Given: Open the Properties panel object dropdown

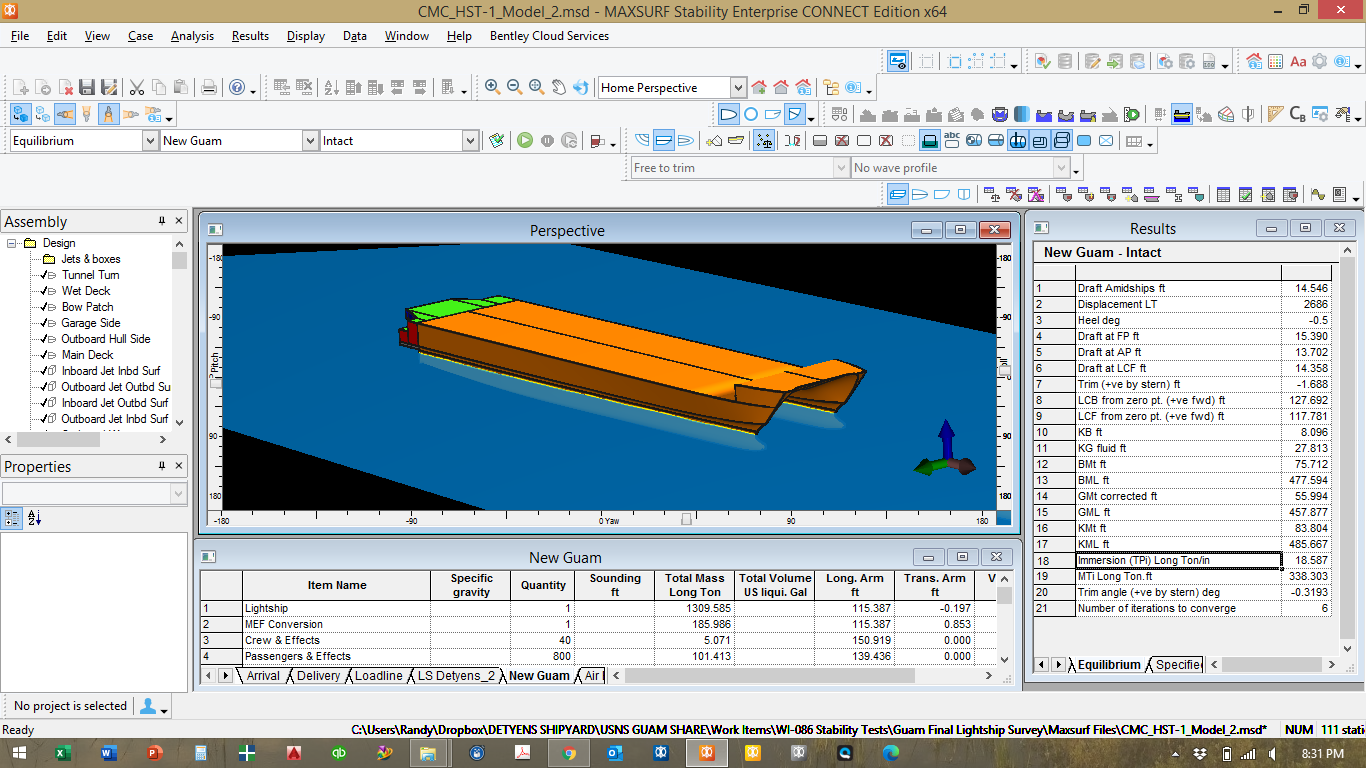Looking at the screenshot, I should pos(178,494).
